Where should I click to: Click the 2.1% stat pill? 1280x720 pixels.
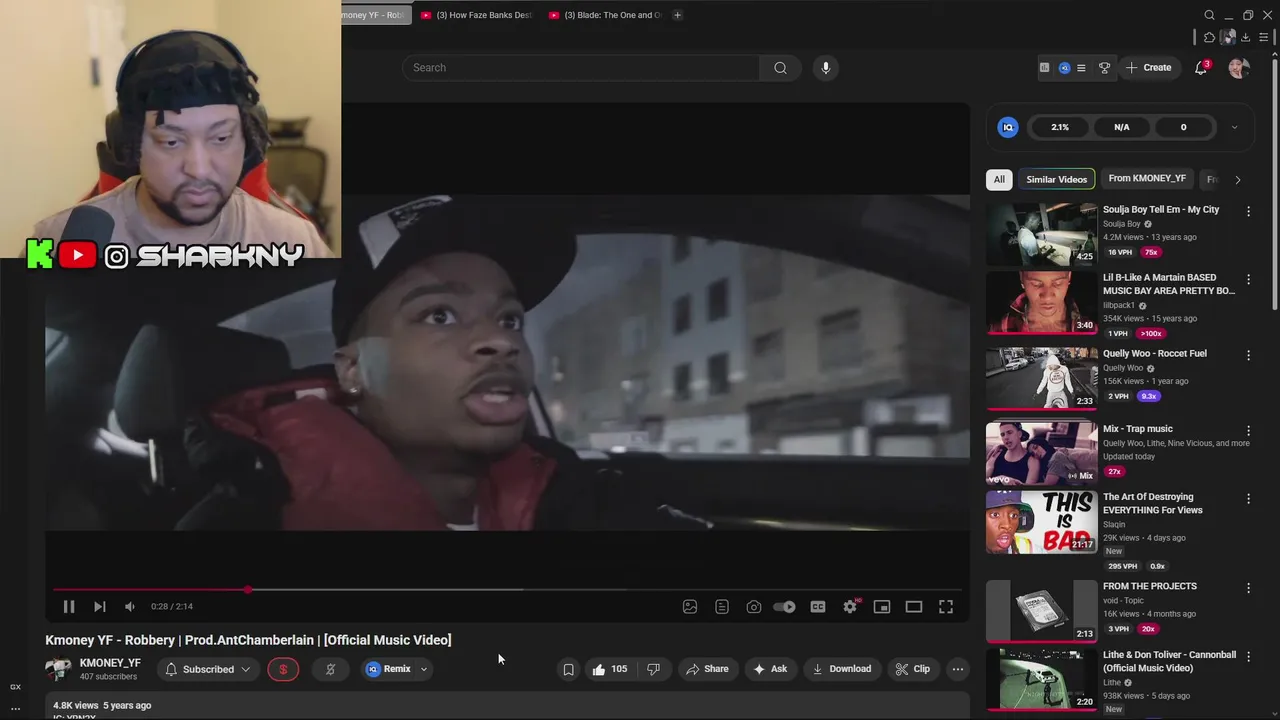[1060, 127]
